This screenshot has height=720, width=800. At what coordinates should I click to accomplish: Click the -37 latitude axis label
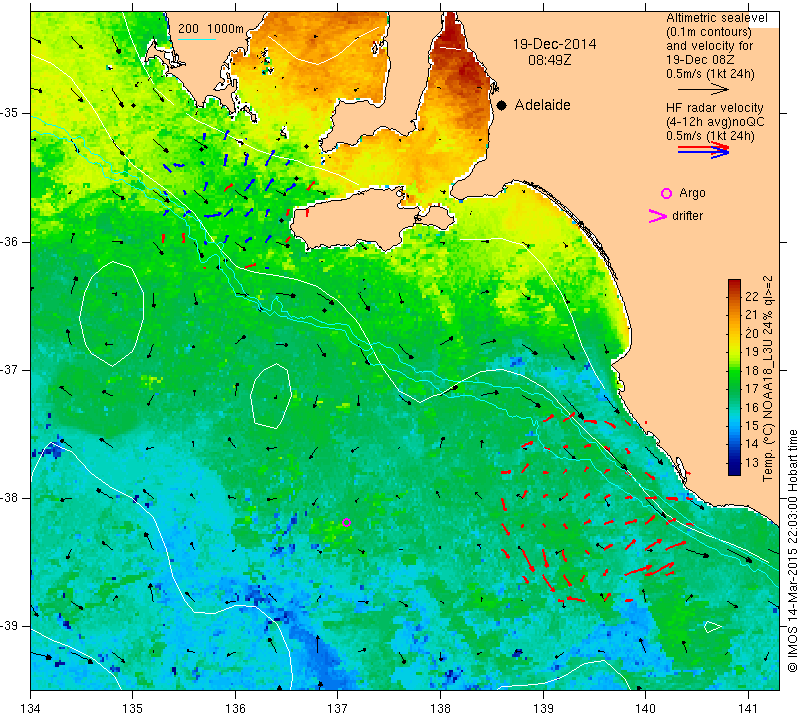pos(9,369)
